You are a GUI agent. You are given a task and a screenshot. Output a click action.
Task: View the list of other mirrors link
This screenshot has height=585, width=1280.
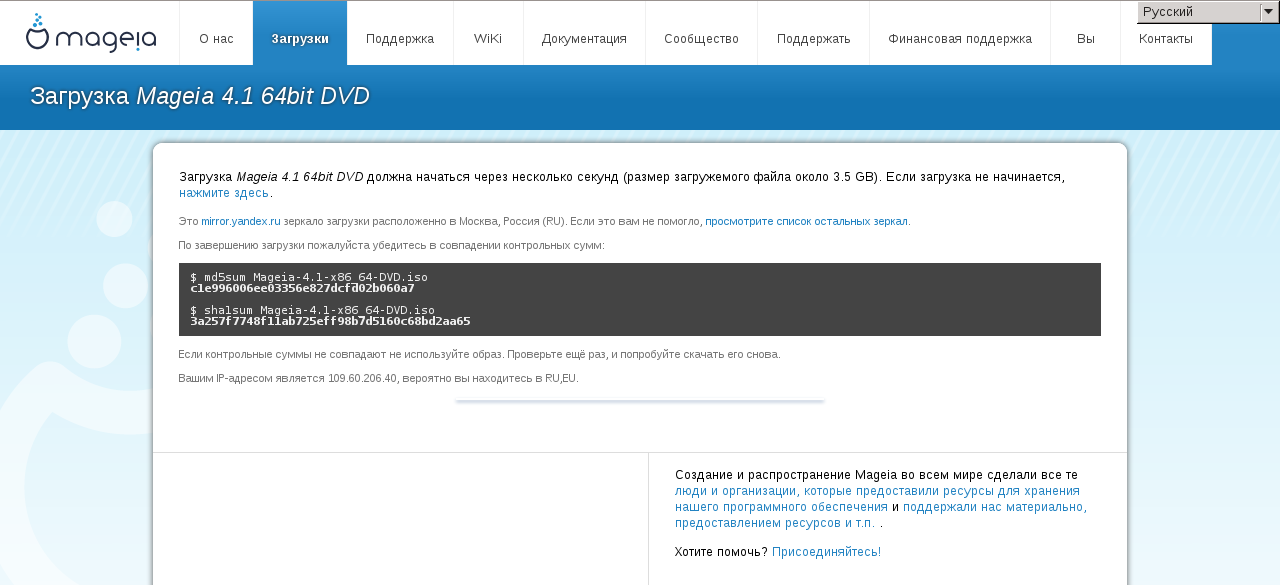806,221
